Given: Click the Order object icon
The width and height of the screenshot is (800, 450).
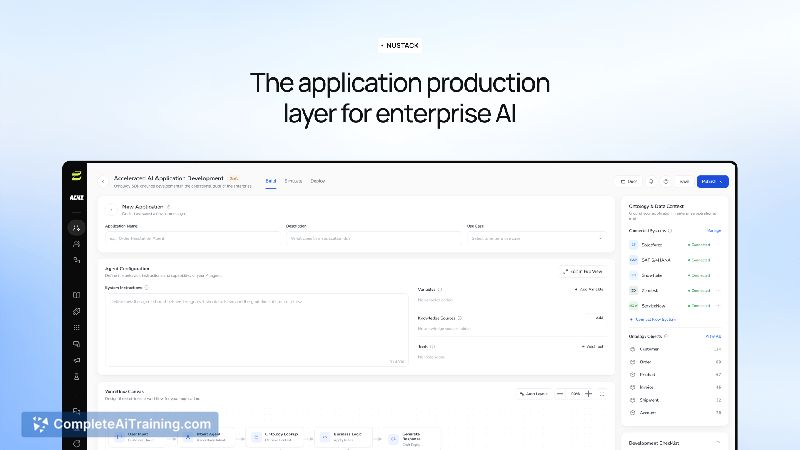Looking at the screenshot, I should (633, 362).
